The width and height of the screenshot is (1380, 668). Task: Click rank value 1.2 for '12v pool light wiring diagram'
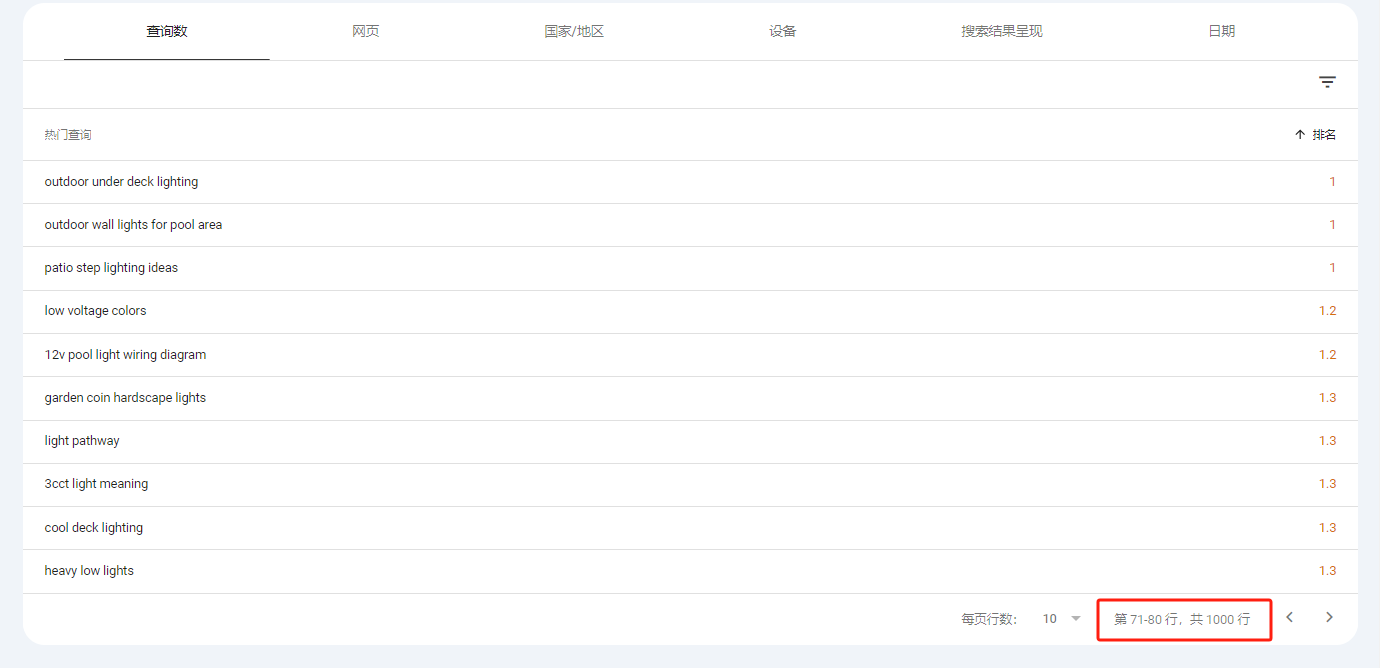[x=1327, y=355]
